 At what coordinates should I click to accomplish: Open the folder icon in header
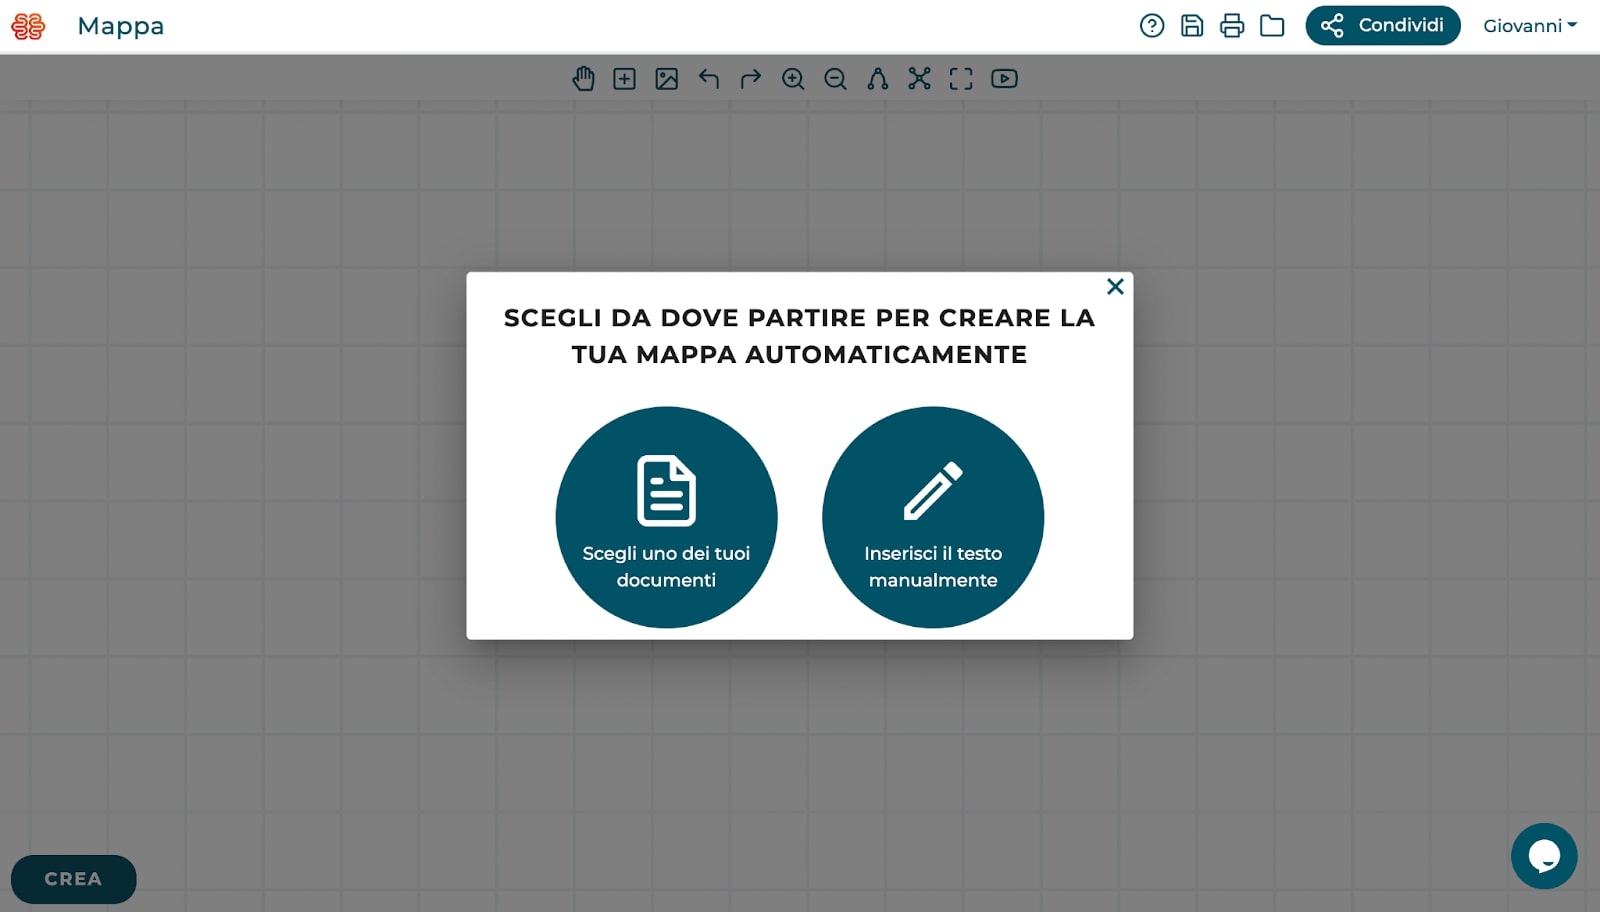click(x=1272, y=26)
